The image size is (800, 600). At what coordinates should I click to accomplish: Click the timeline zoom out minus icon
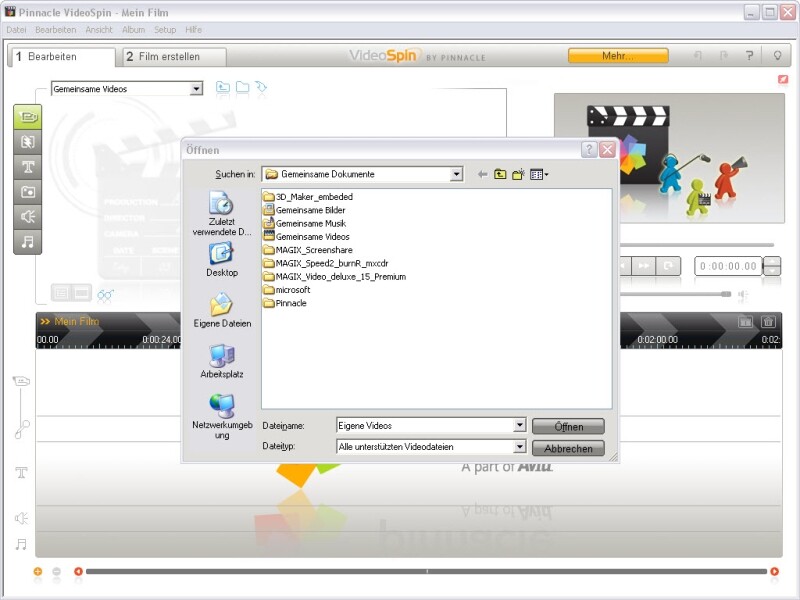click(x=57, y=571)
